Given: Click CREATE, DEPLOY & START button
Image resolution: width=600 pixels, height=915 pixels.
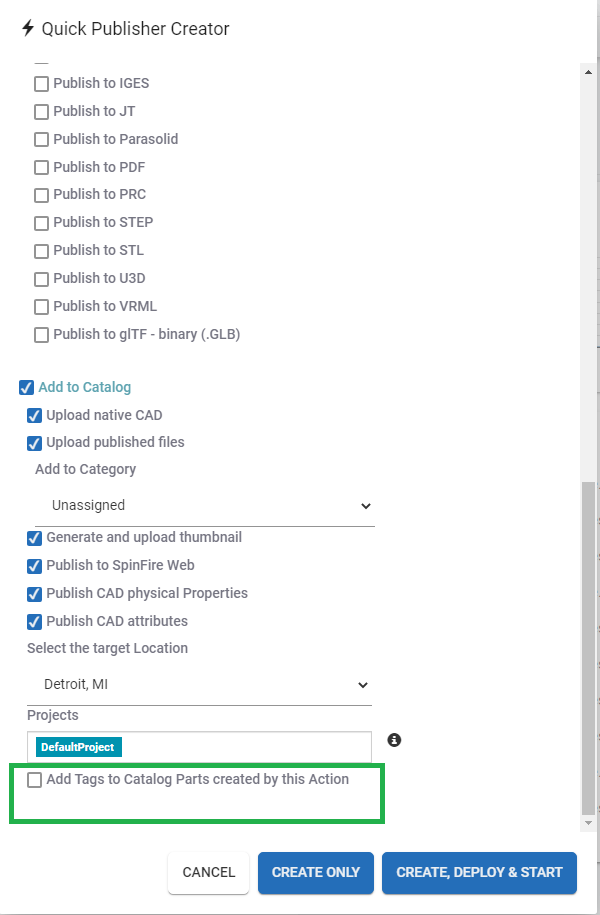Looking at the screenshot, I should coord(479,872).
